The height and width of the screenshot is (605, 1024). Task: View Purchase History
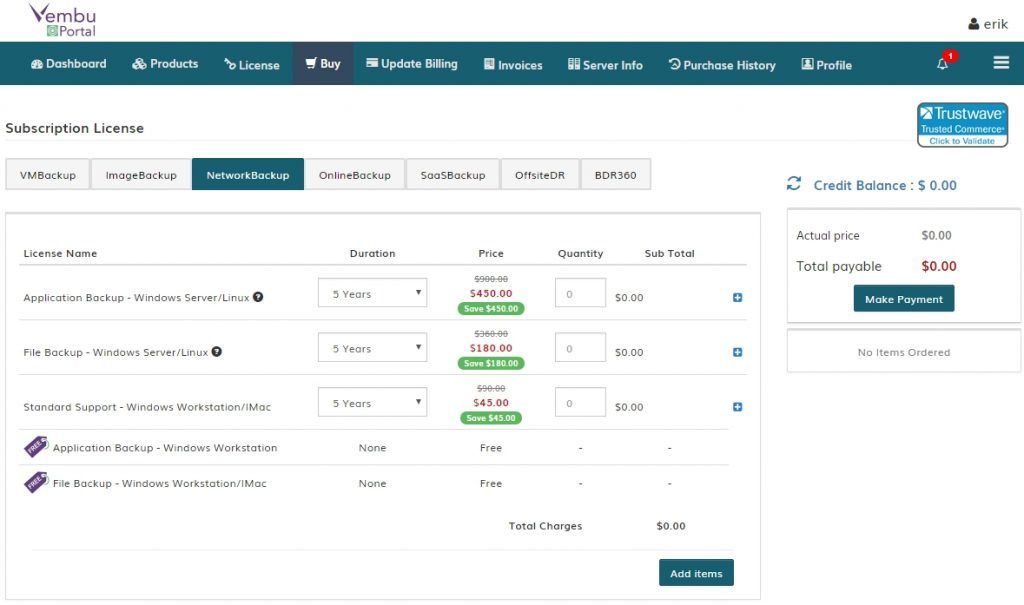(722, 65)
